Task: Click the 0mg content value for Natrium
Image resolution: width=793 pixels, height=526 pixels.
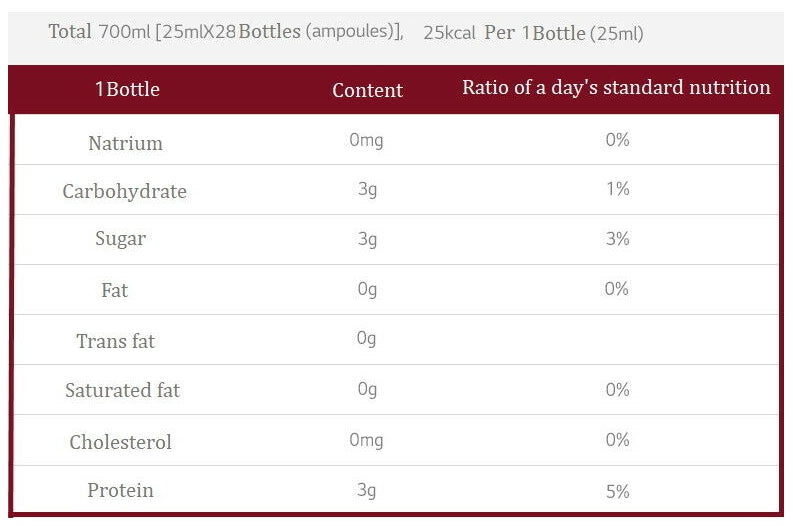Action: pos(366,140)
